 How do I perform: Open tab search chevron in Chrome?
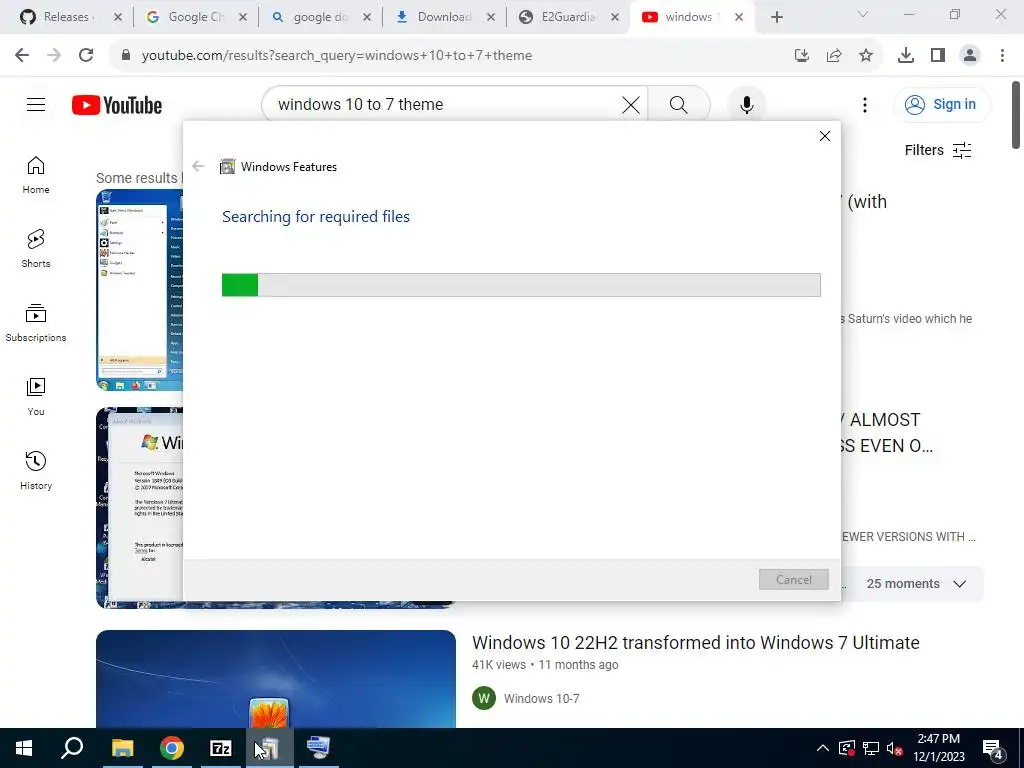coord(863,14)
